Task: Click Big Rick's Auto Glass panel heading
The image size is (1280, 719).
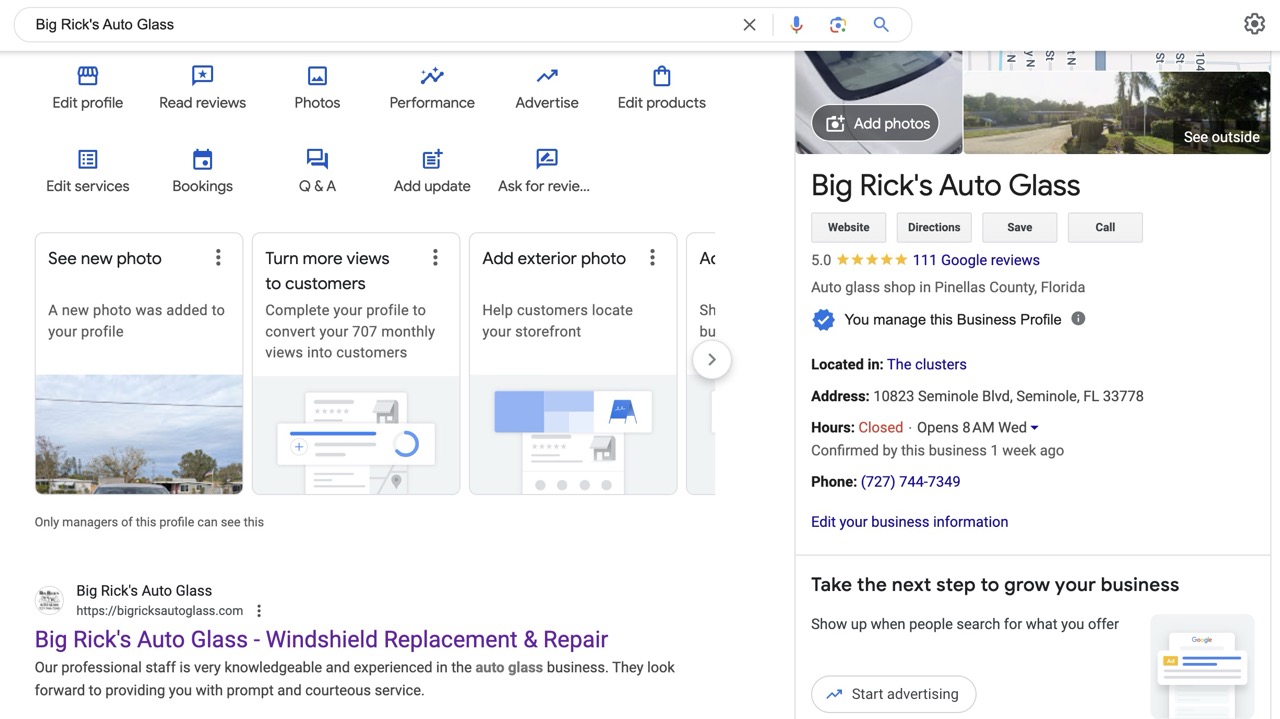Action: 946,185
